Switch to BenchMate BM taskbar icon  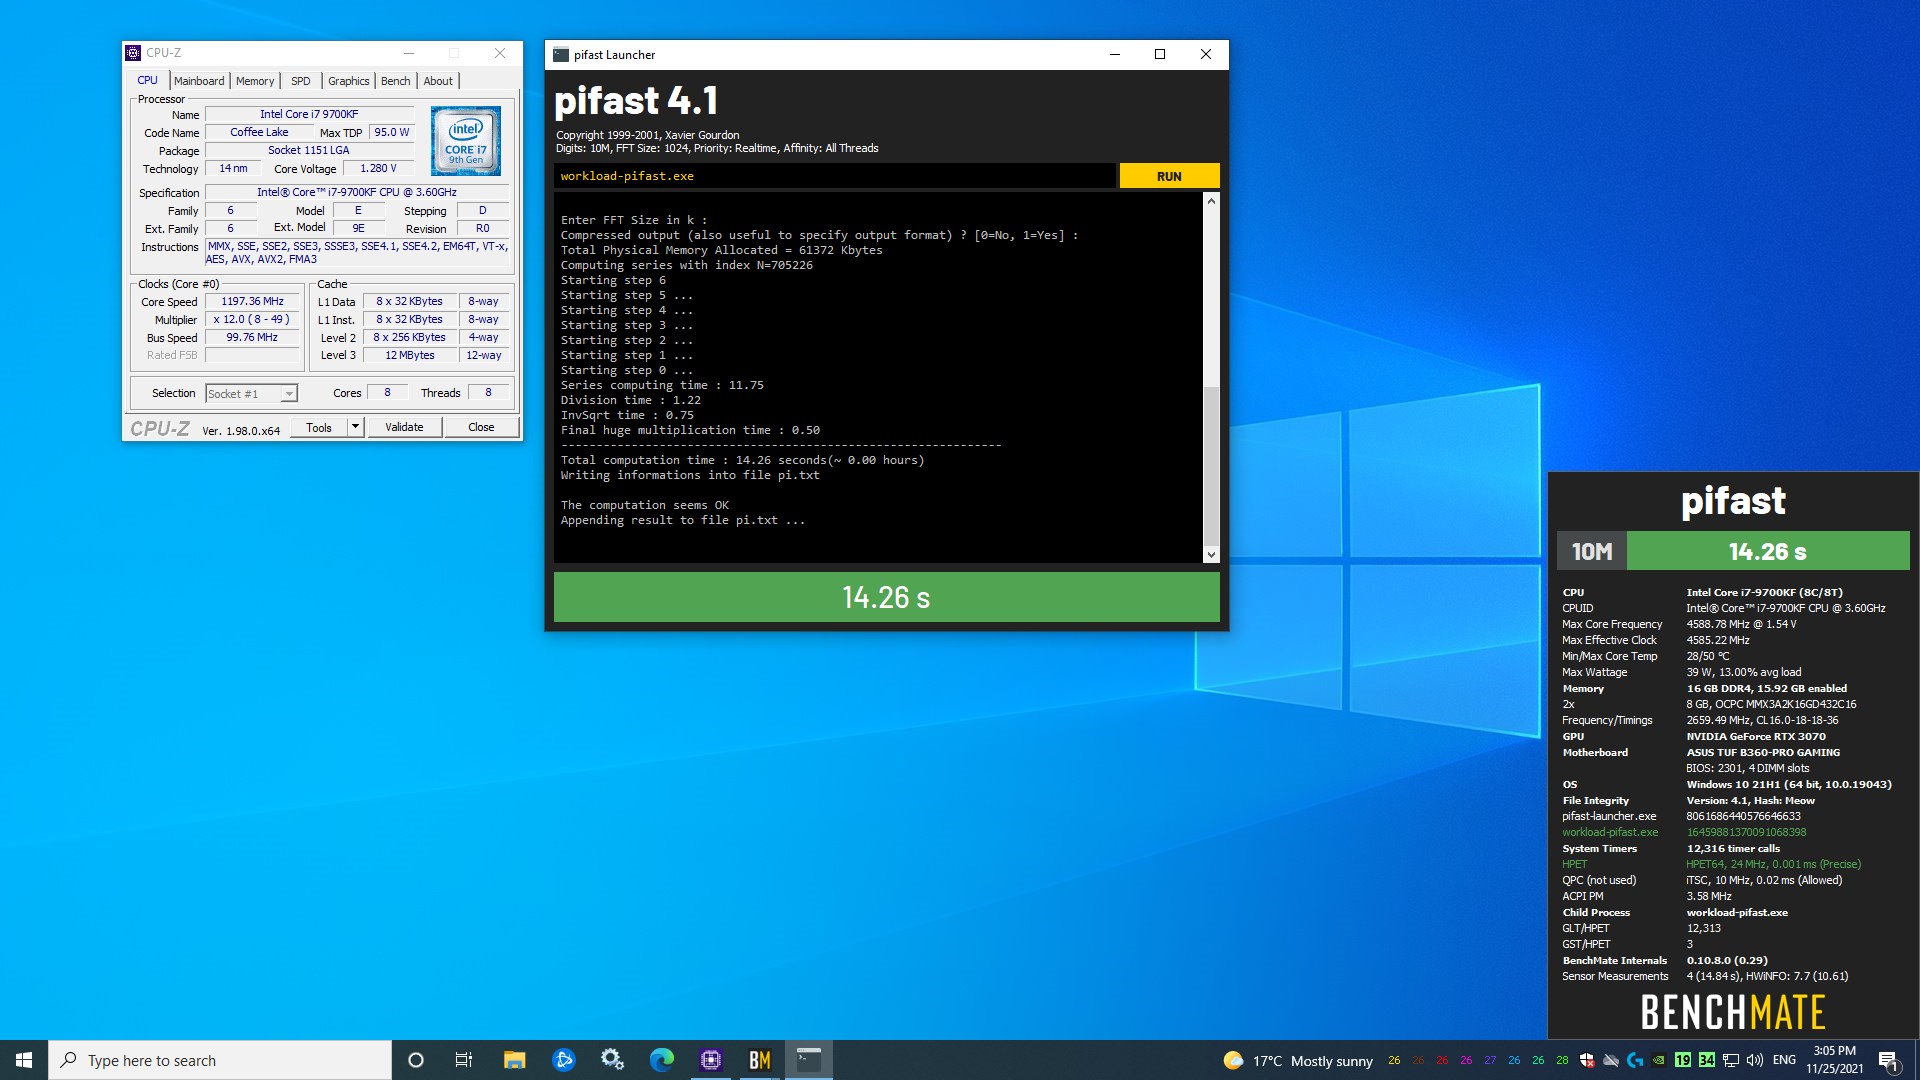pos(760,1060)
